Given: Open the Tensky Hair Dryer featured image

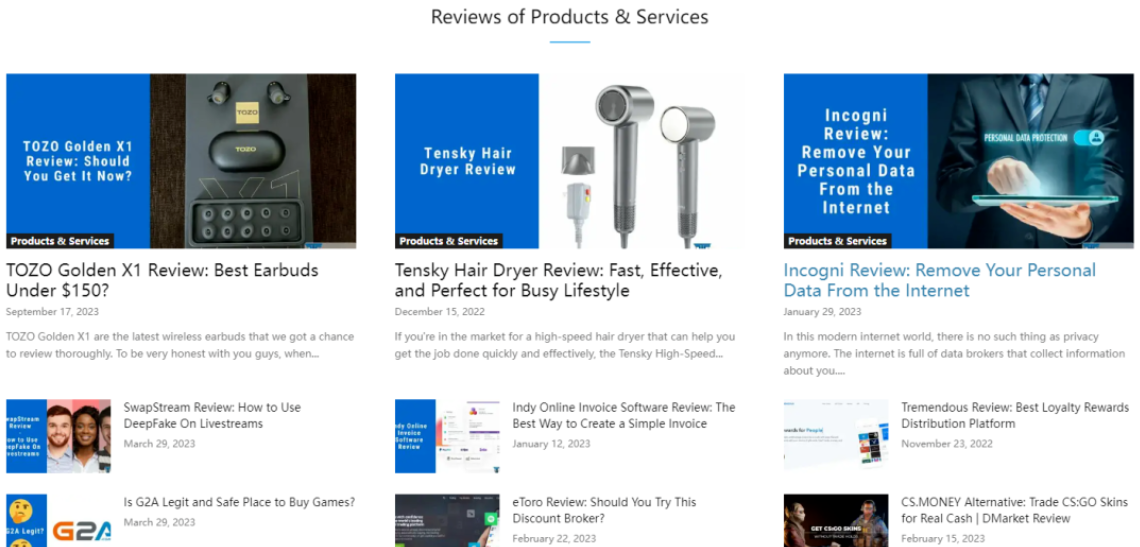Looking at the screenshot, I should pos(570,161).
